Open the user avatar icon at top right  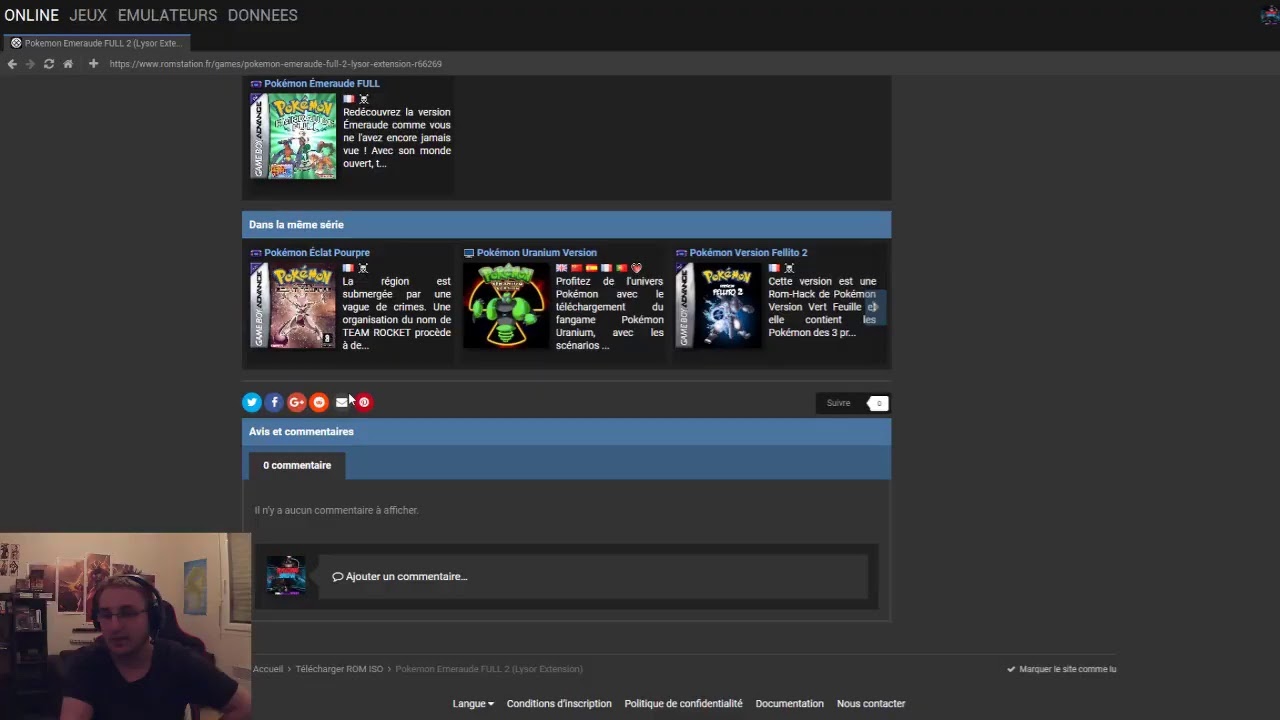(1270, 15)
